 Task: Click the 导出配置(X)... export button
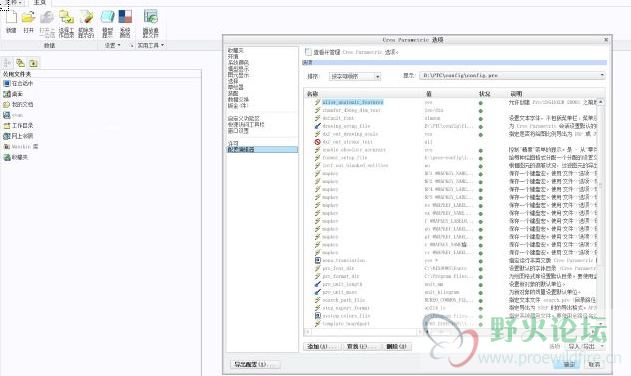(x=256, y=364)
